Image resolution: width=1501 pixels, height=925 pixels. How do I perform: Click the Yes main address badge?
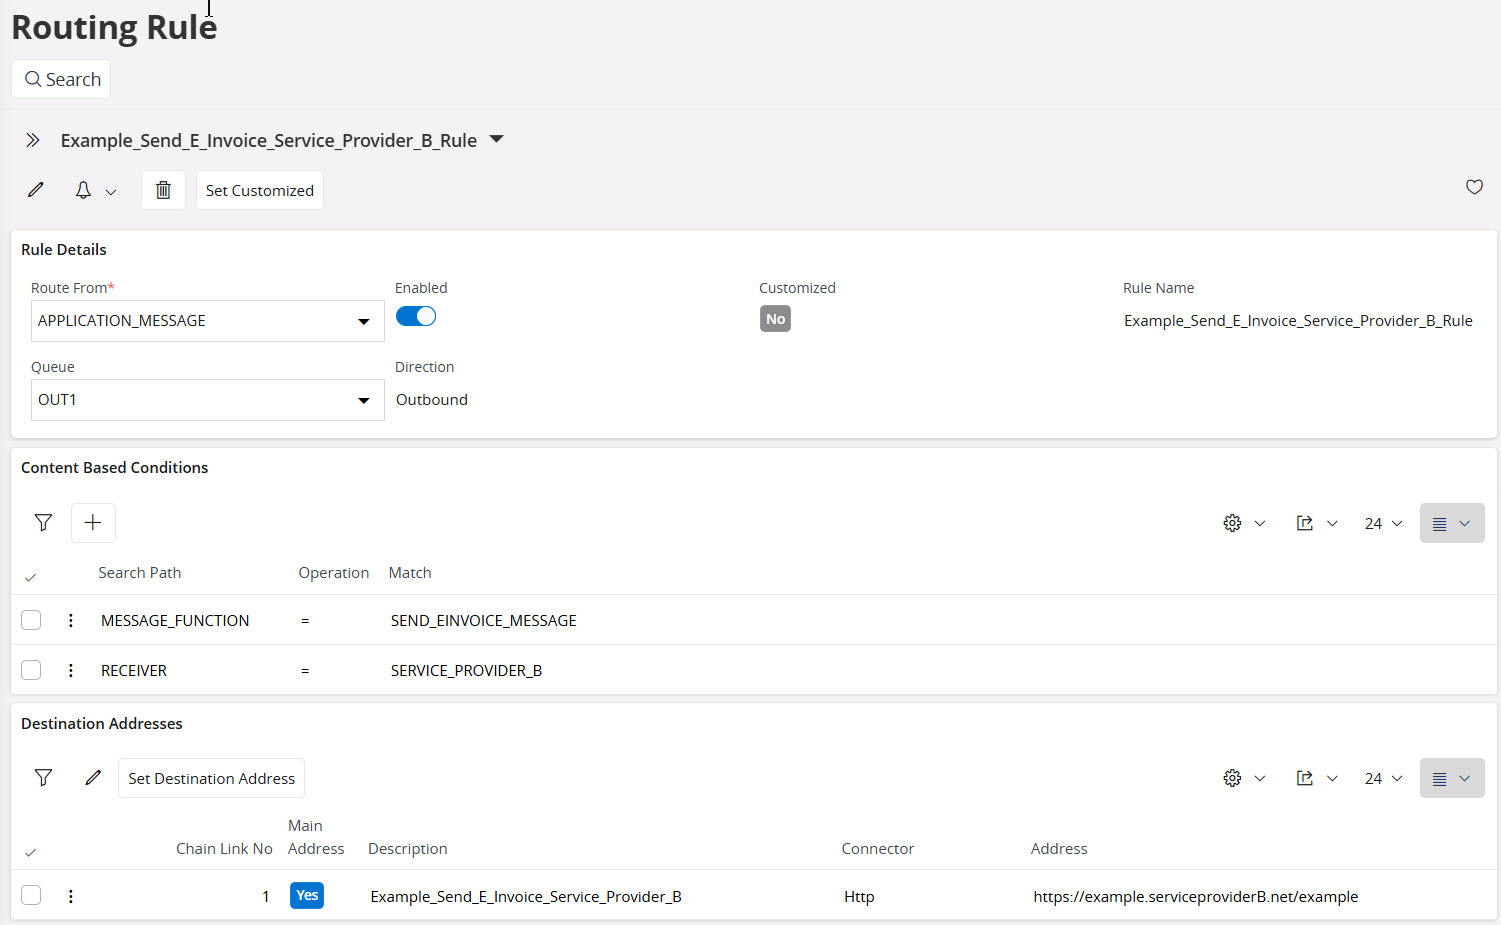(x=307, y=895)
